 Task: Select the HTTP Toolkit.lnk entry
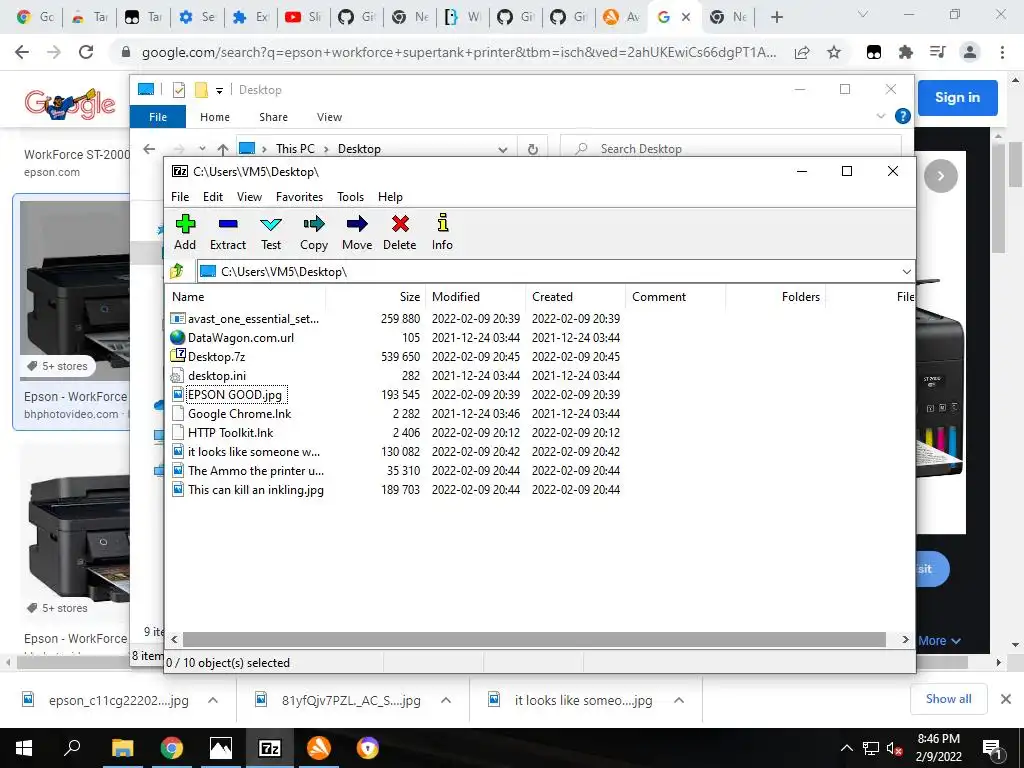tap(396, 432)
